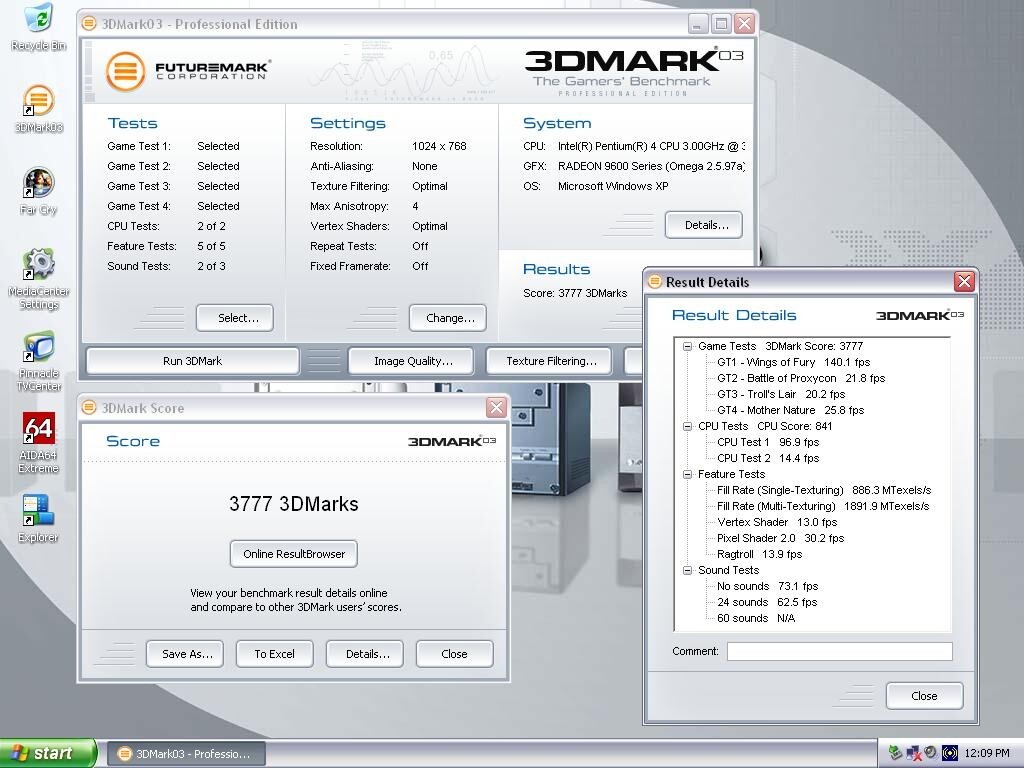
Task: Select No sounds result row
Action: tap(767, 586)
